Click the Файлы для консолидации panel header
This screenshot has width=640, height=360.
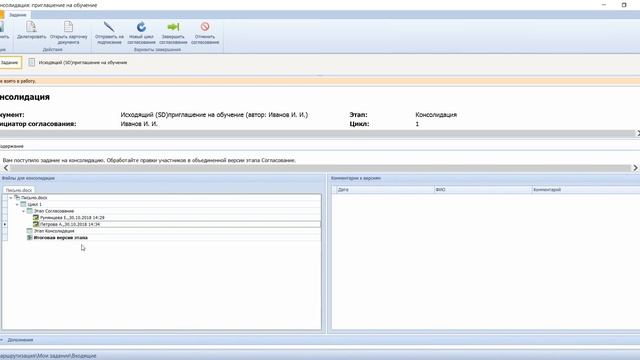pos(28,178)
